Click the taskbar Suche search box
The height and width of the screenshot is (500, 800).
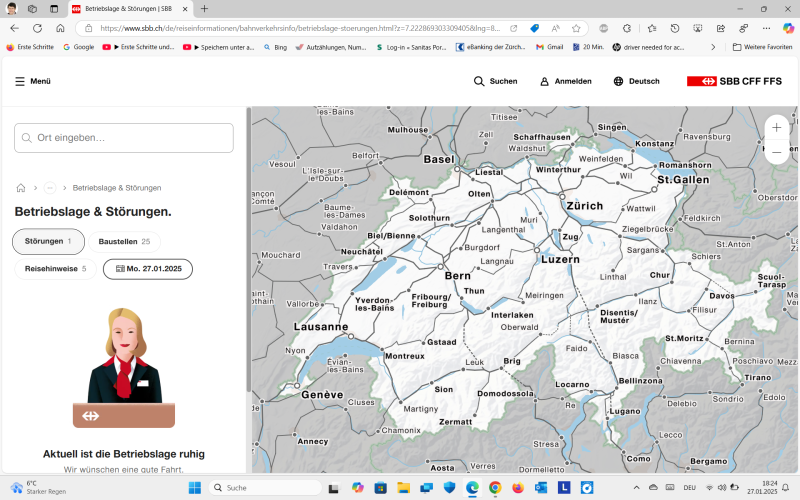pyautogui.click(x=265, y=488)
